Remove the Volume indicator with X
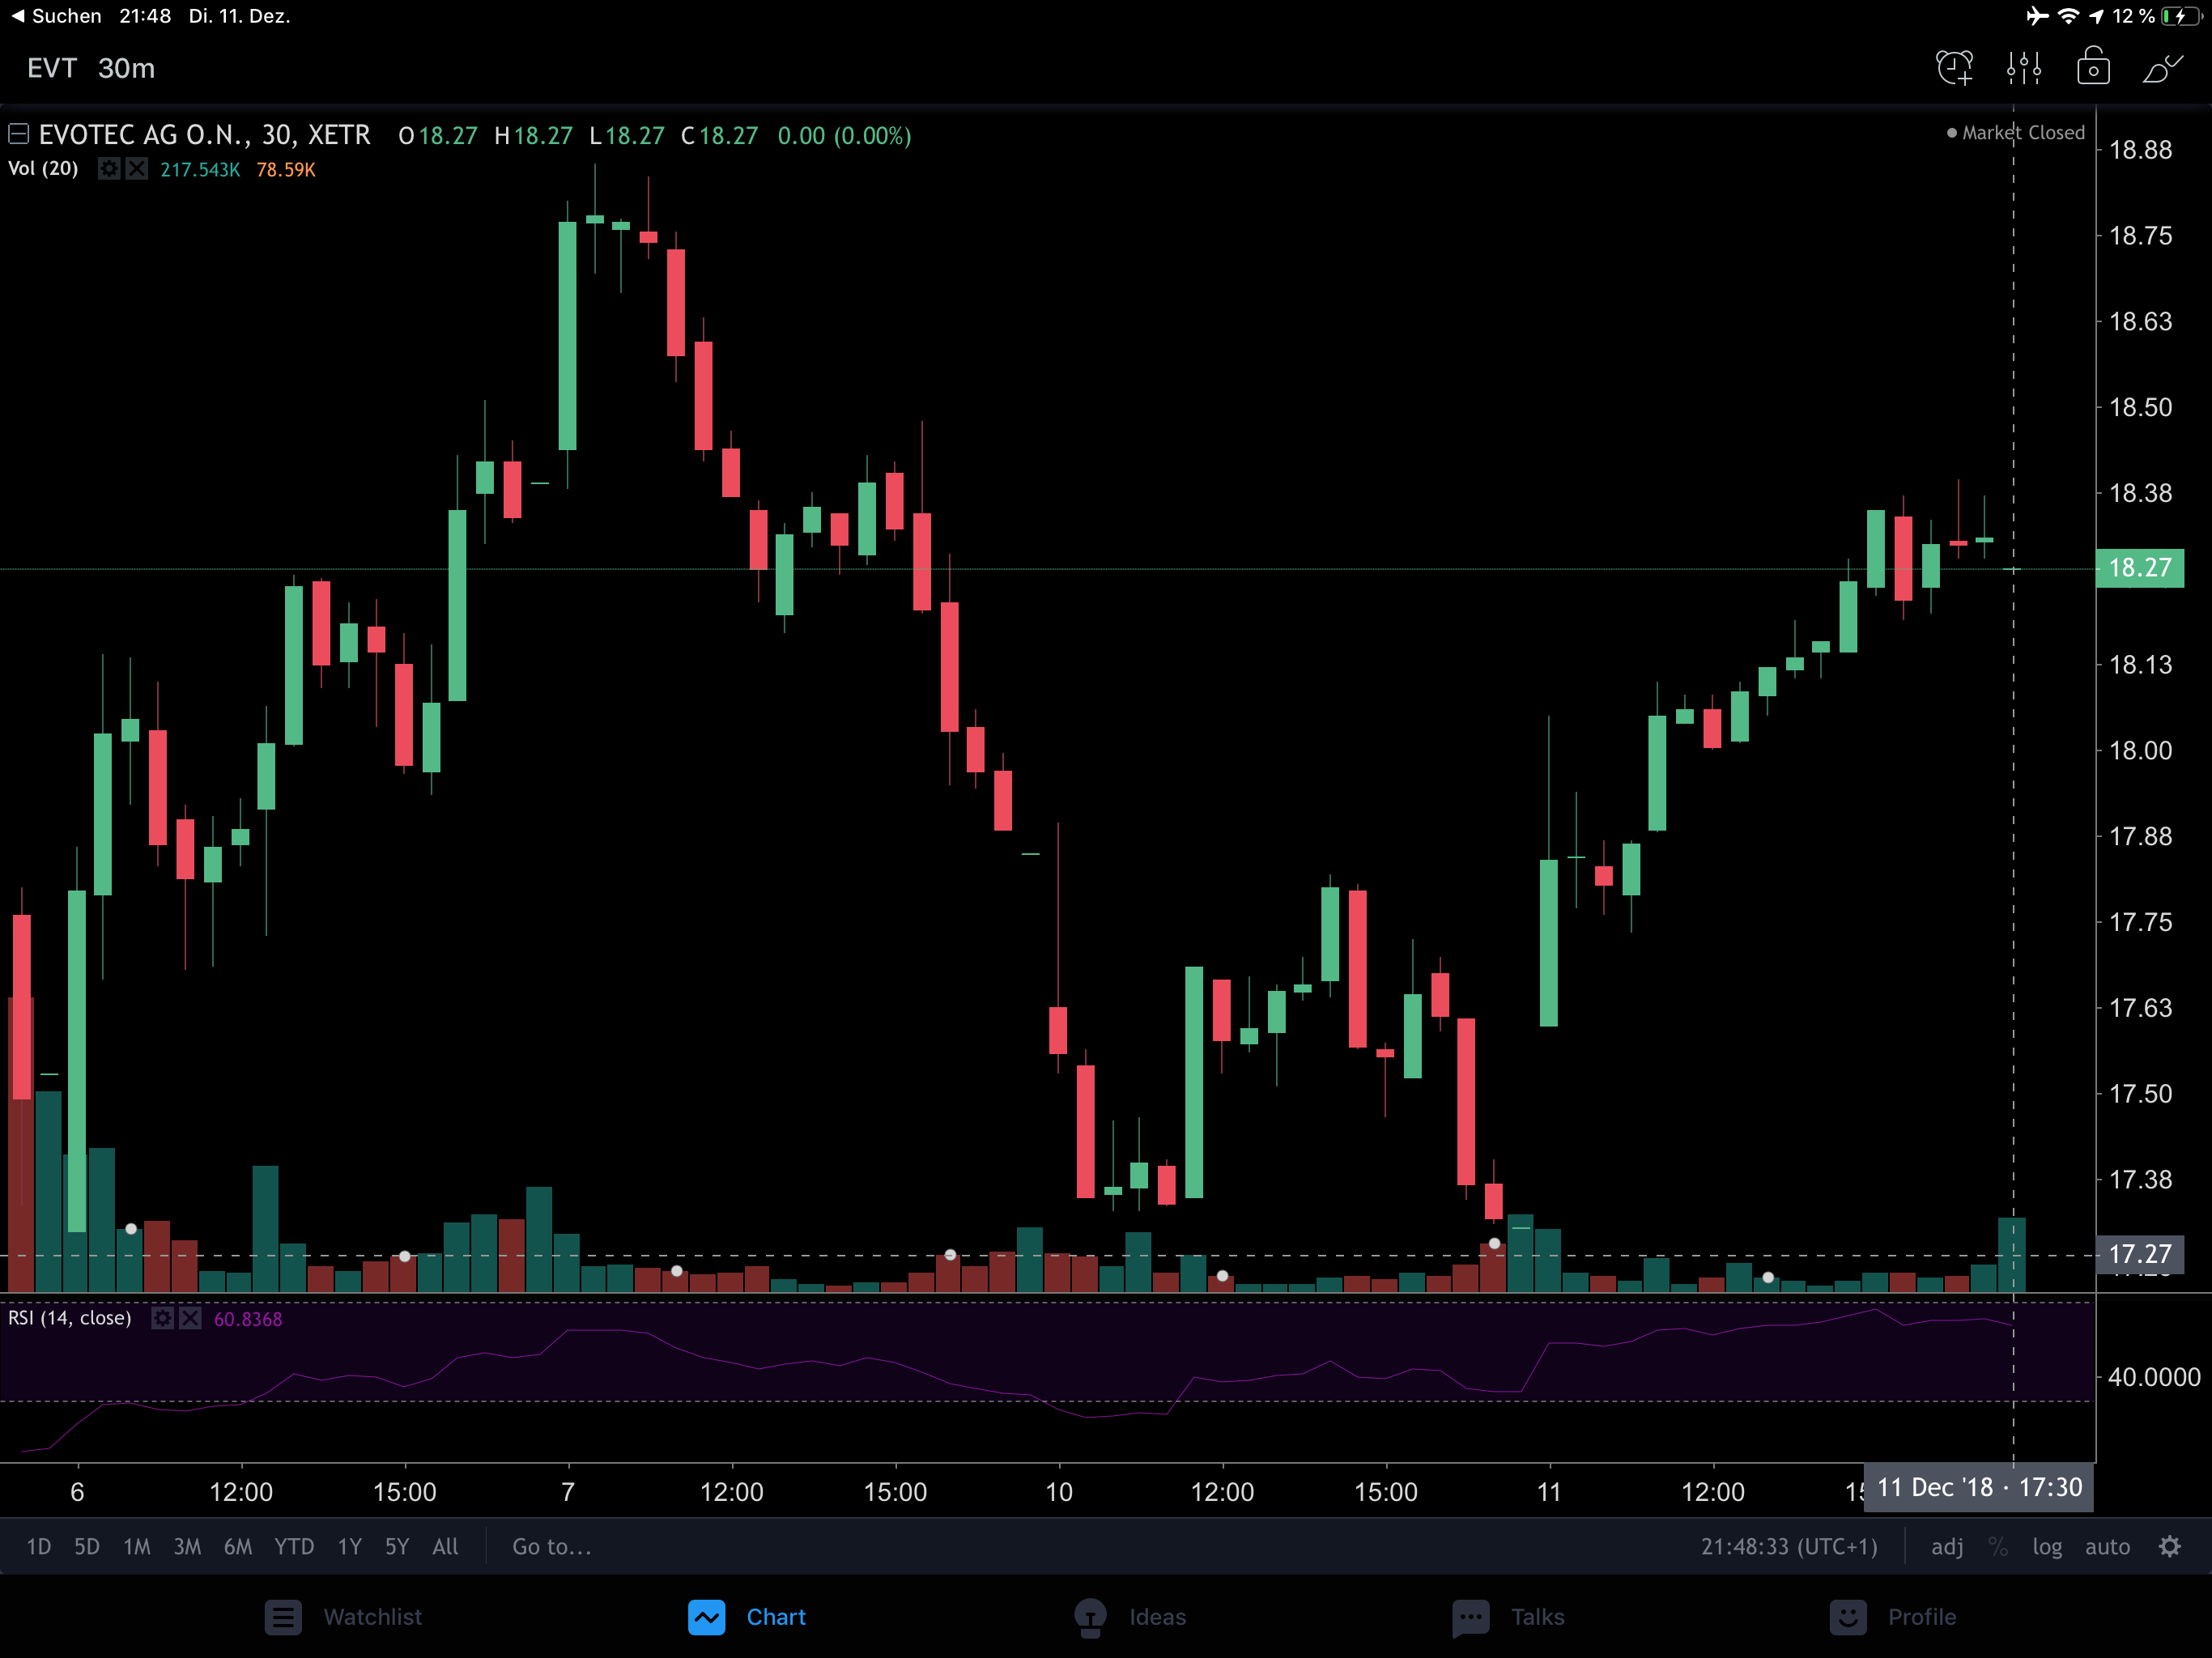The image size is (2212, 1658). (137, 169)
